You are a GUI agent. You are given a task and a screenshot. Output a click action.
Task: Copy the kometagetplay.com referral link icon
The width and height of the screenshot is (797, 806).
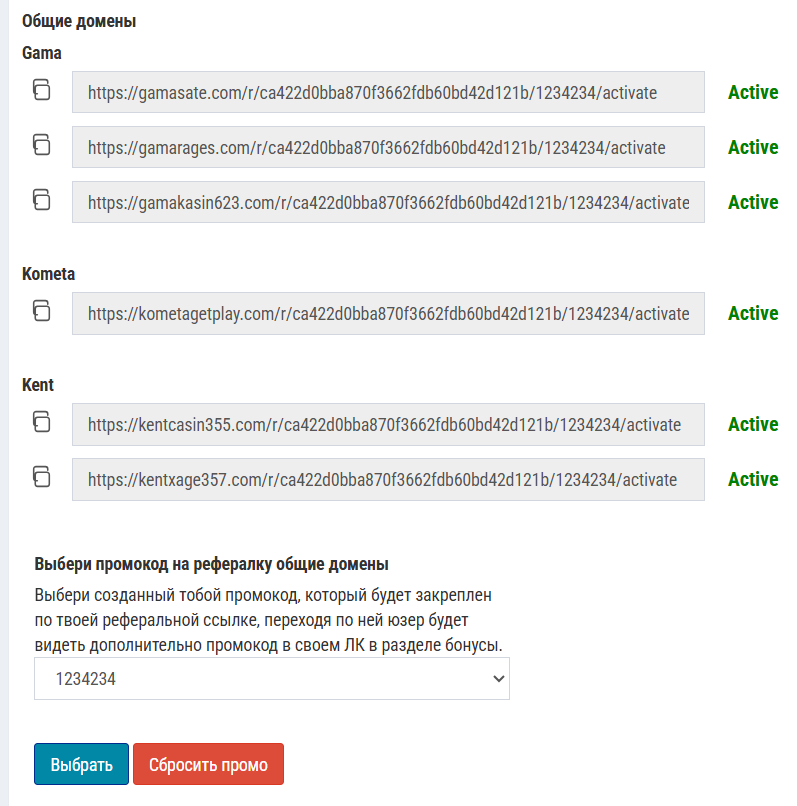point(40,311)
